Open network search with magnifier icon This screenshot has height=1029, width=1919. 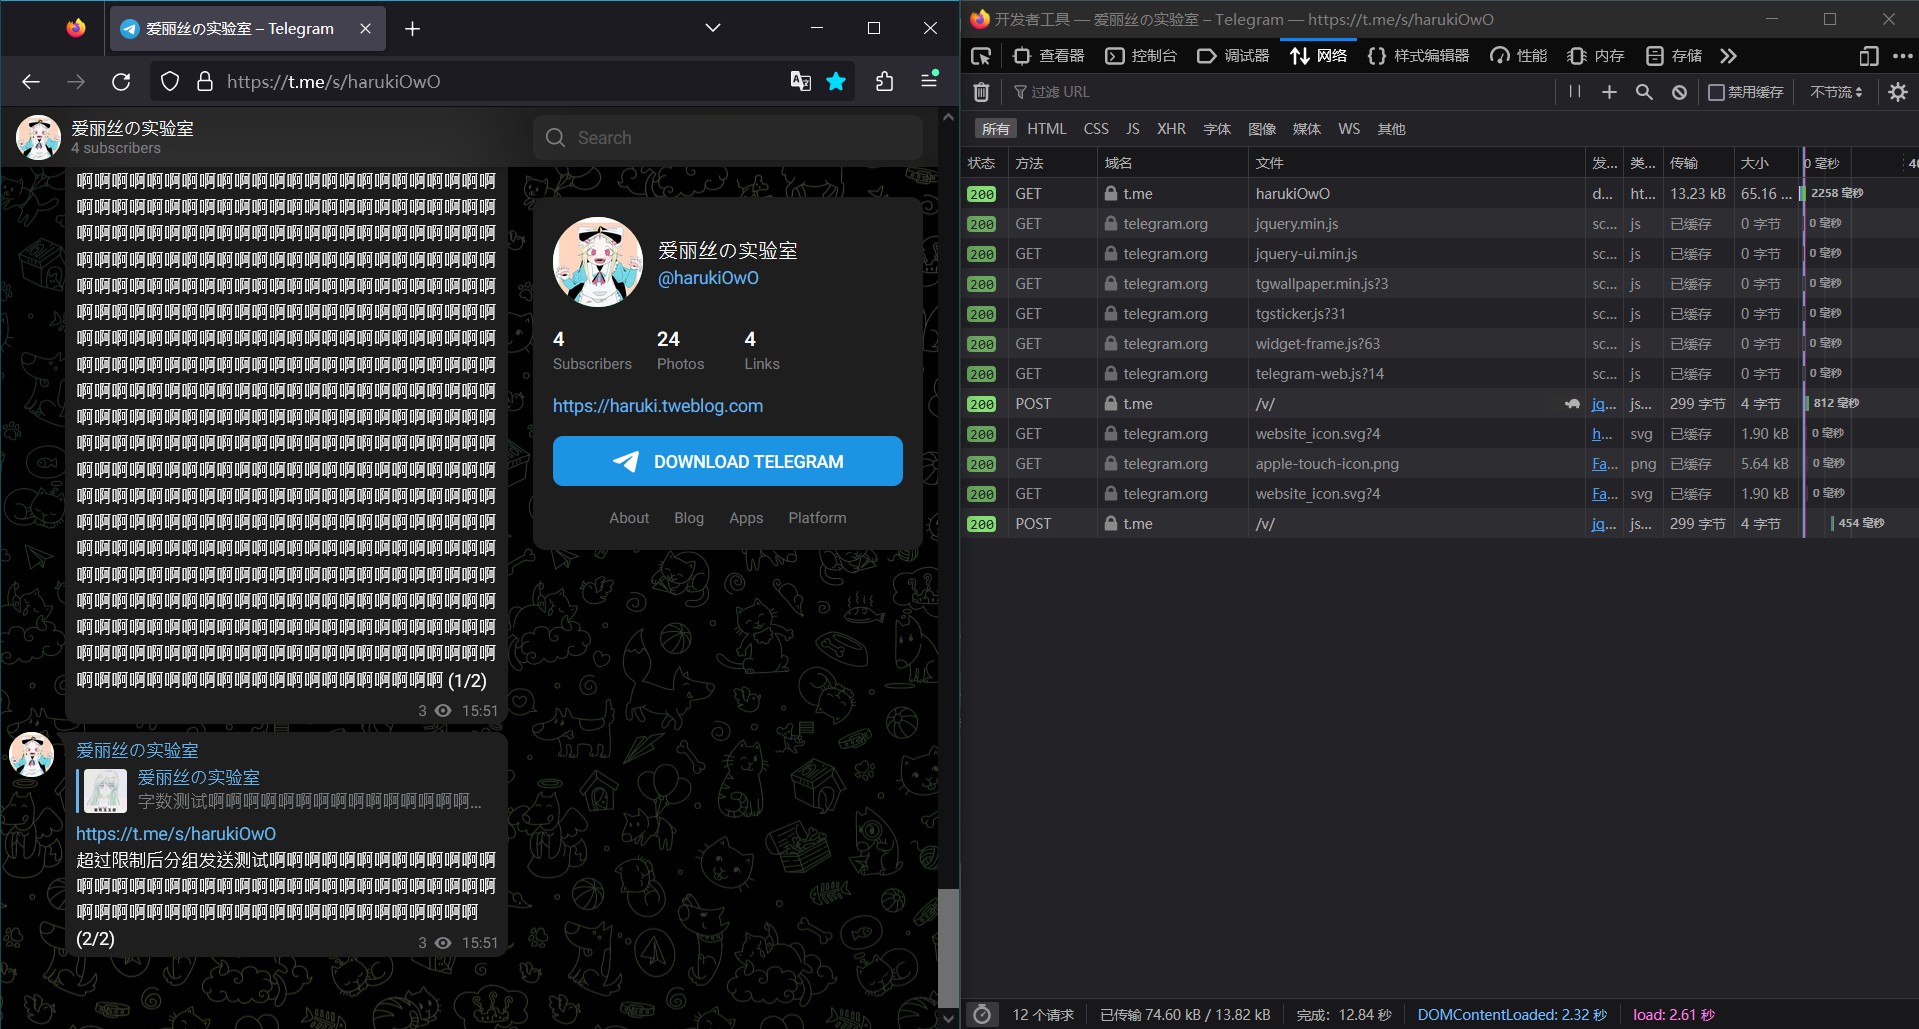[x=1644, y=92]
